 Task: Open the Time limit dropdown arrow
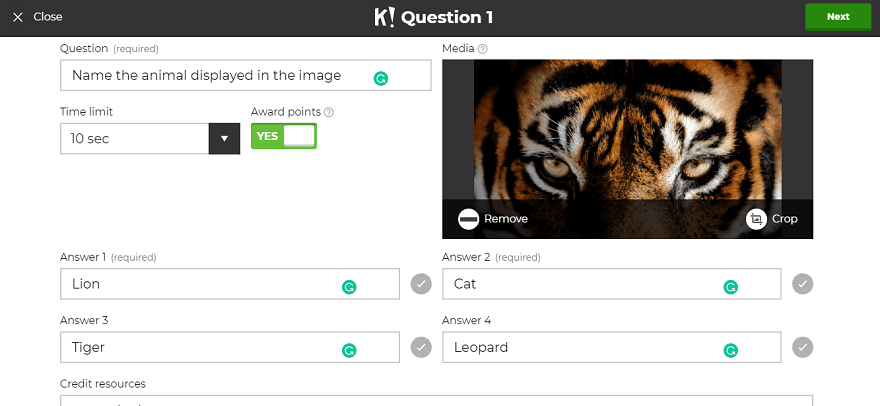coord(224,139)
